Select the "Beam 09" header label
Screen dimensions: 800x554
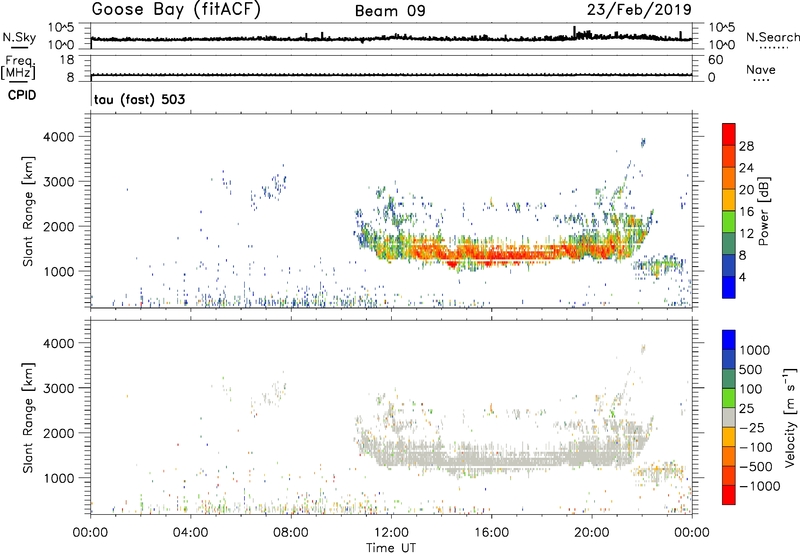click(x=390, y=11)
